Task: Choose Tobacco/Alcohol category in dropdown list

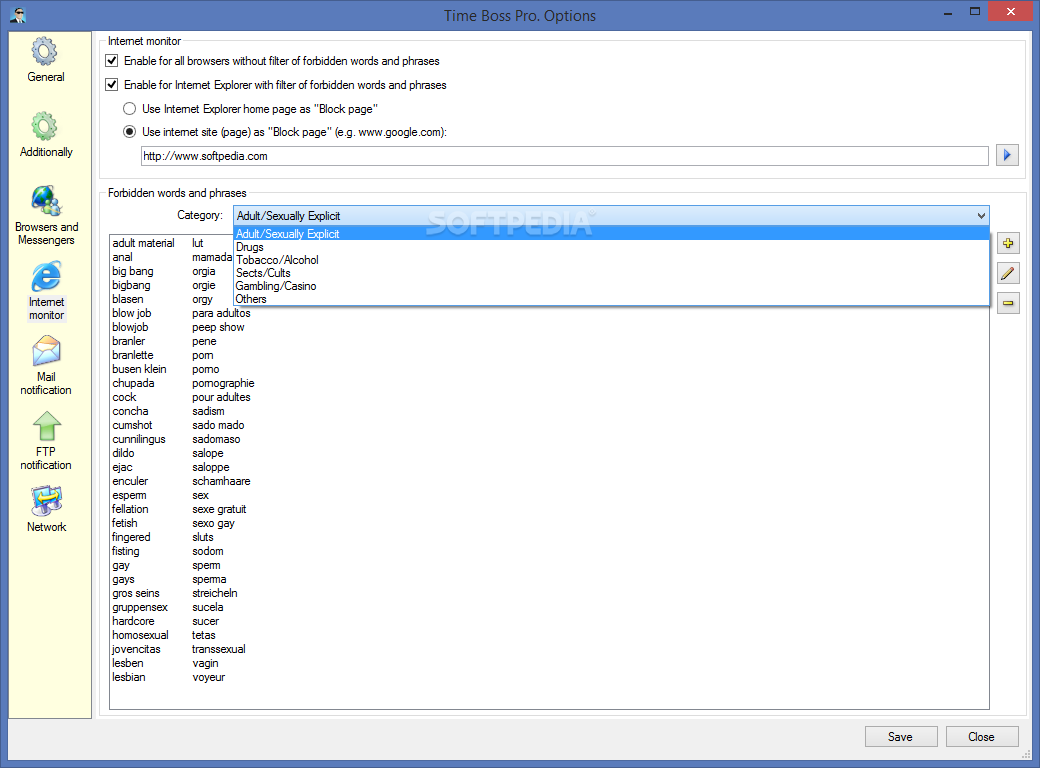Action: pos(611,260)
